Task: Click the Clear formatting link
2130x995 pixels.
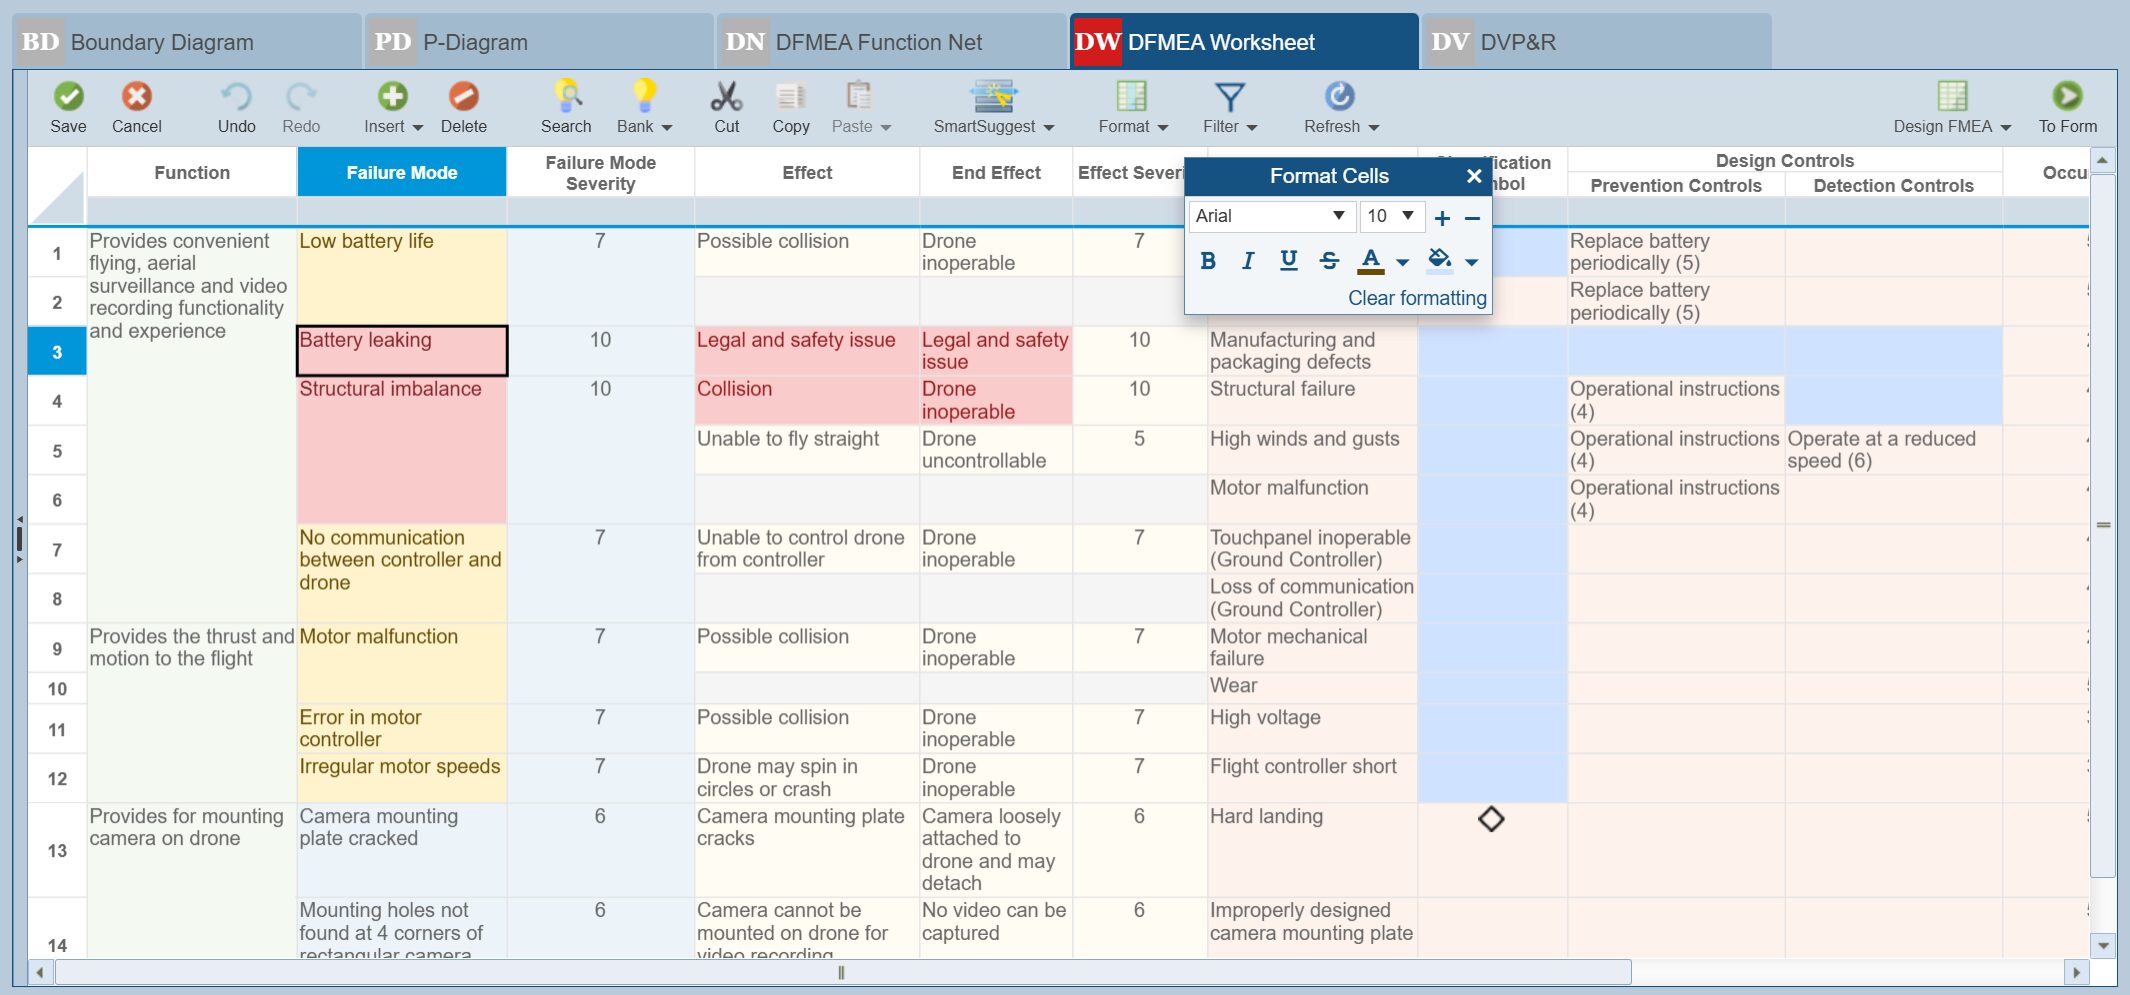Action: [1416, 297]
